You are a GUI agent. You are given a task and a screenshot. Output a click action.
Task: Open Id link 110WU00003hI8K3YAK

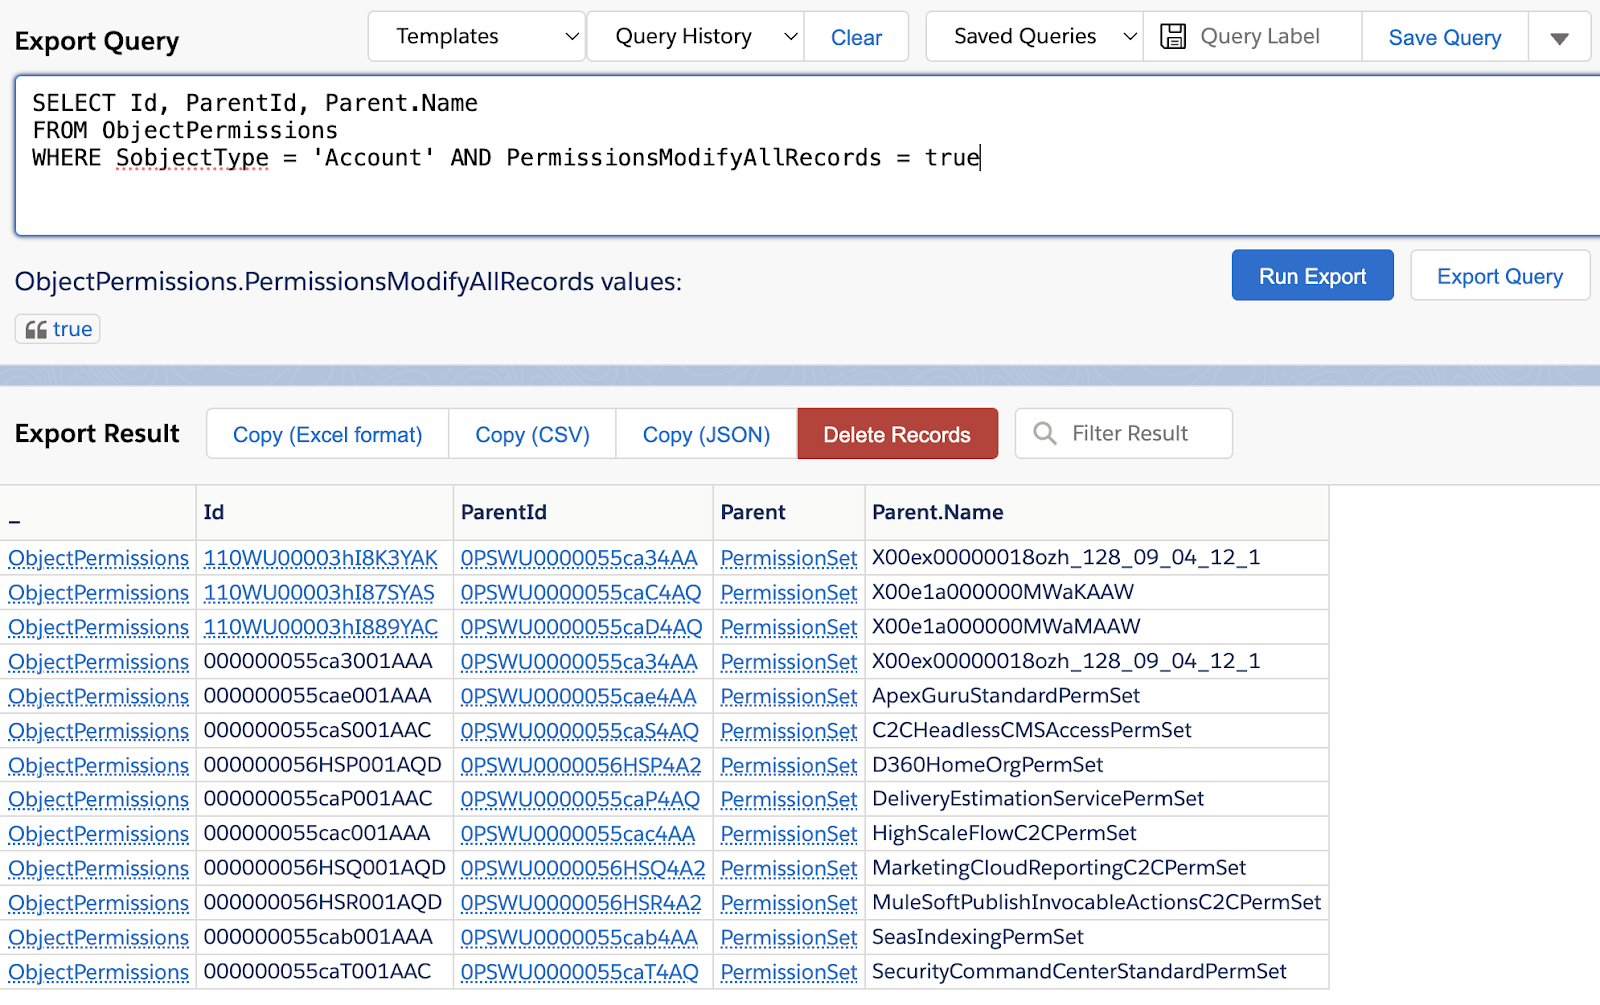pyautogui.click(x=320, y=557)
